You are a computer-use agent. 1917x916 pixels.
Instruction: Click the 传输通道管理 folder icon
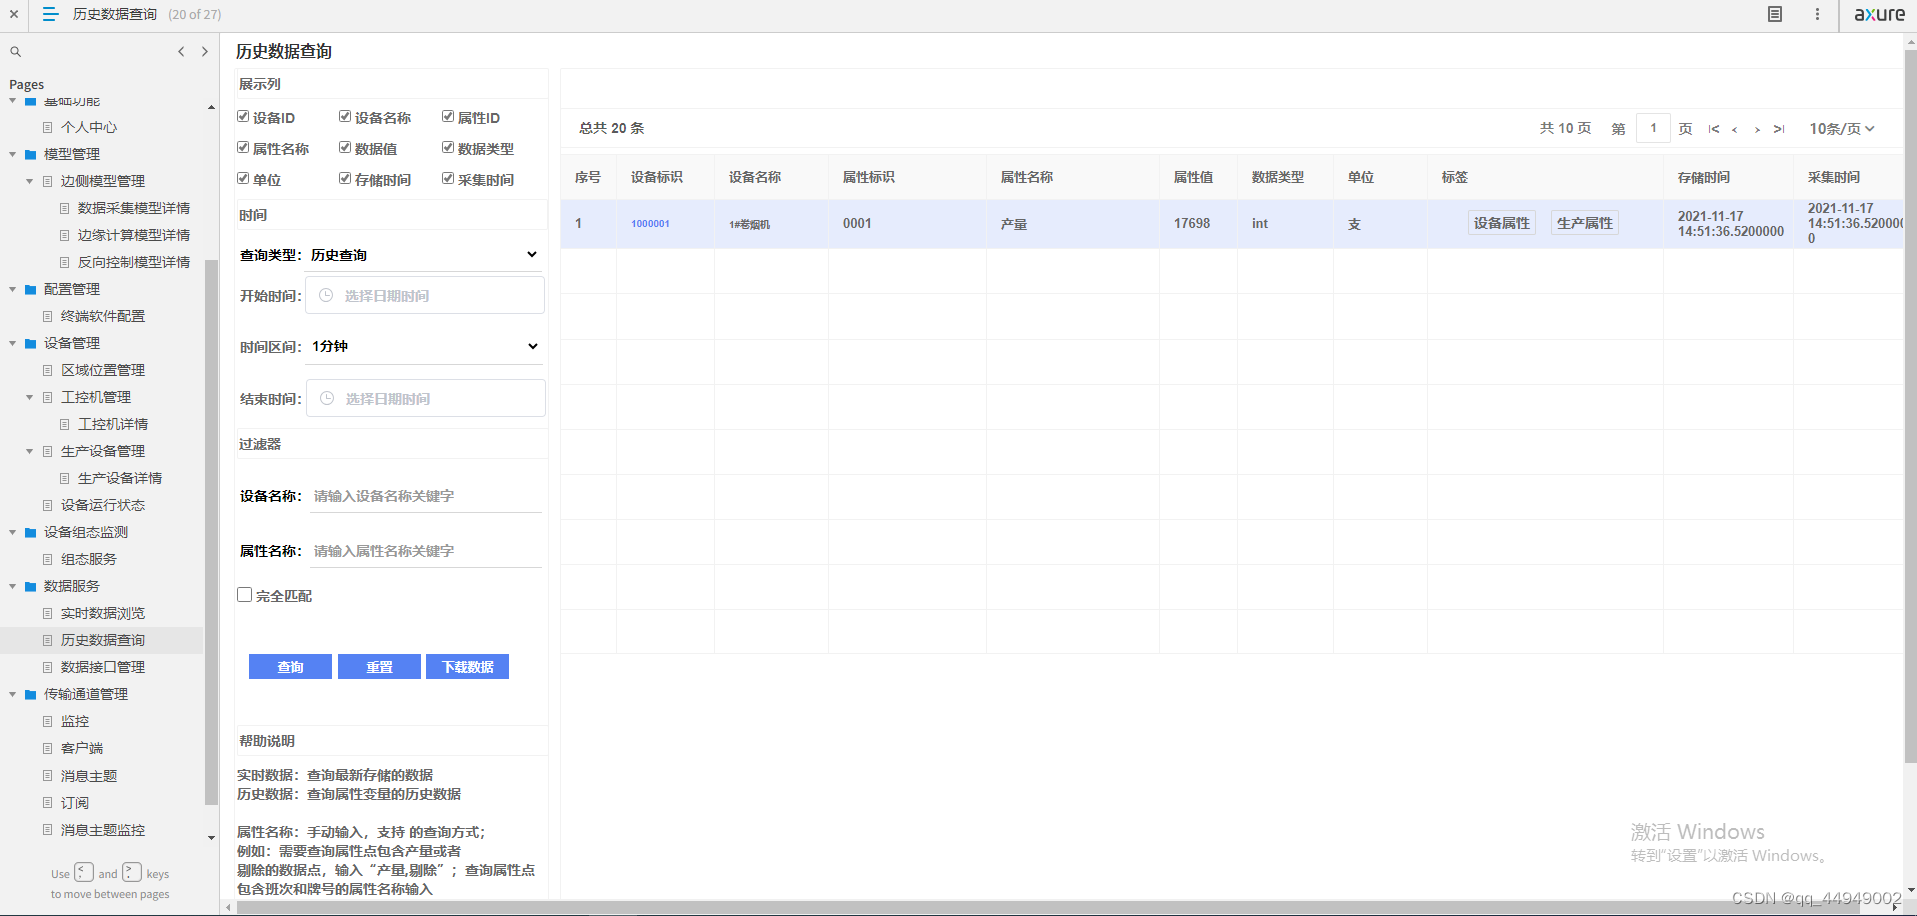30,695
